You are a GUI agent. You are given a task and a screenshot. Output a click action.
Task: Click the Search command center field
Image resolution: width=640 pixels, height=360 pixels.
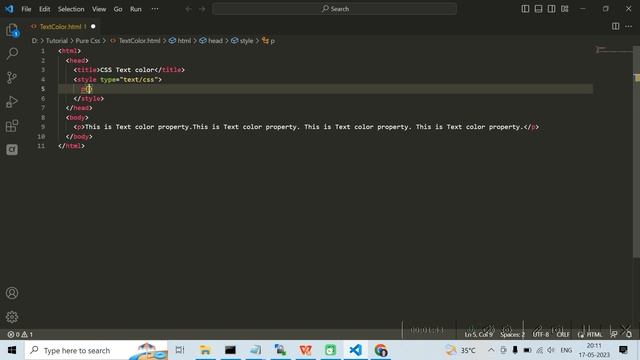pyautogui.click(x=334, y=9)
